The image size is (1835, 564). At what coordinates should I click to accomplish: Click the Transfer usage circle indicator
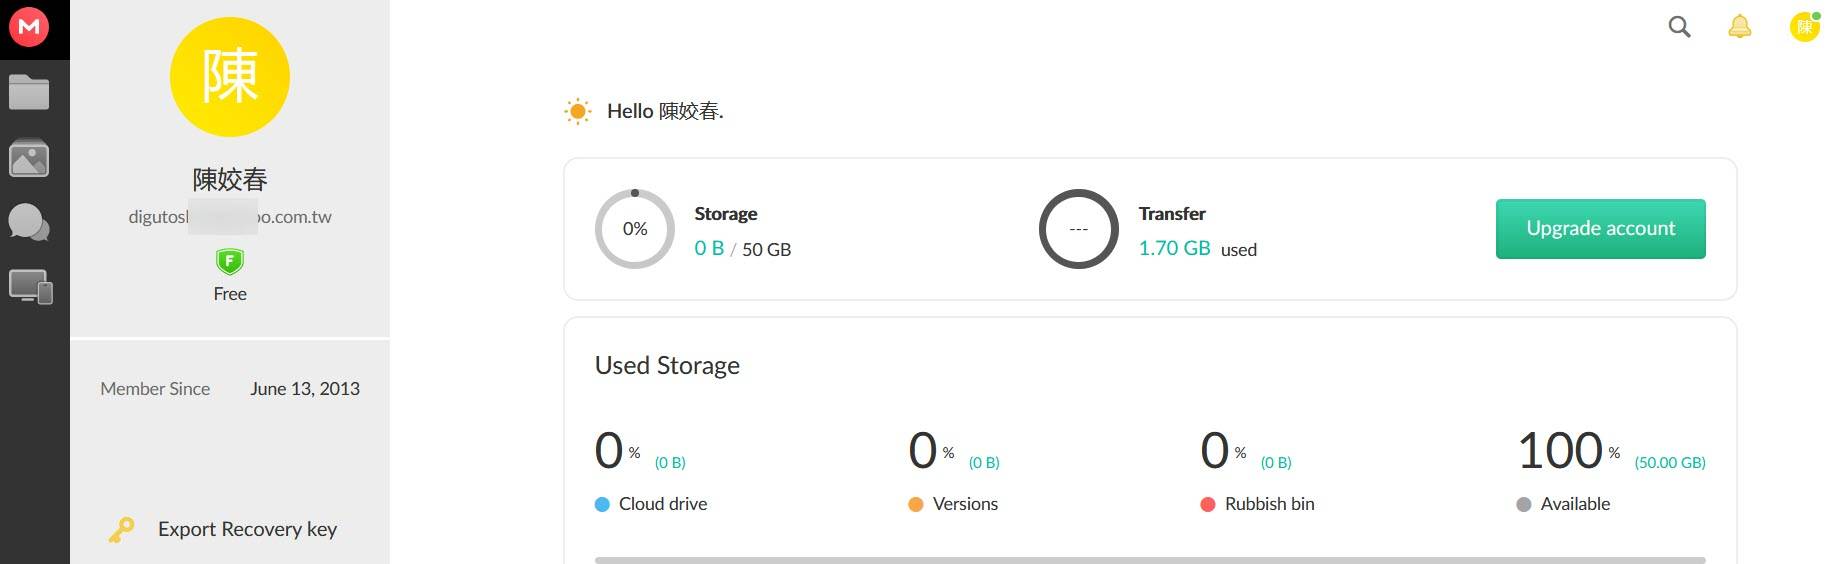[x=1078, y=229]
